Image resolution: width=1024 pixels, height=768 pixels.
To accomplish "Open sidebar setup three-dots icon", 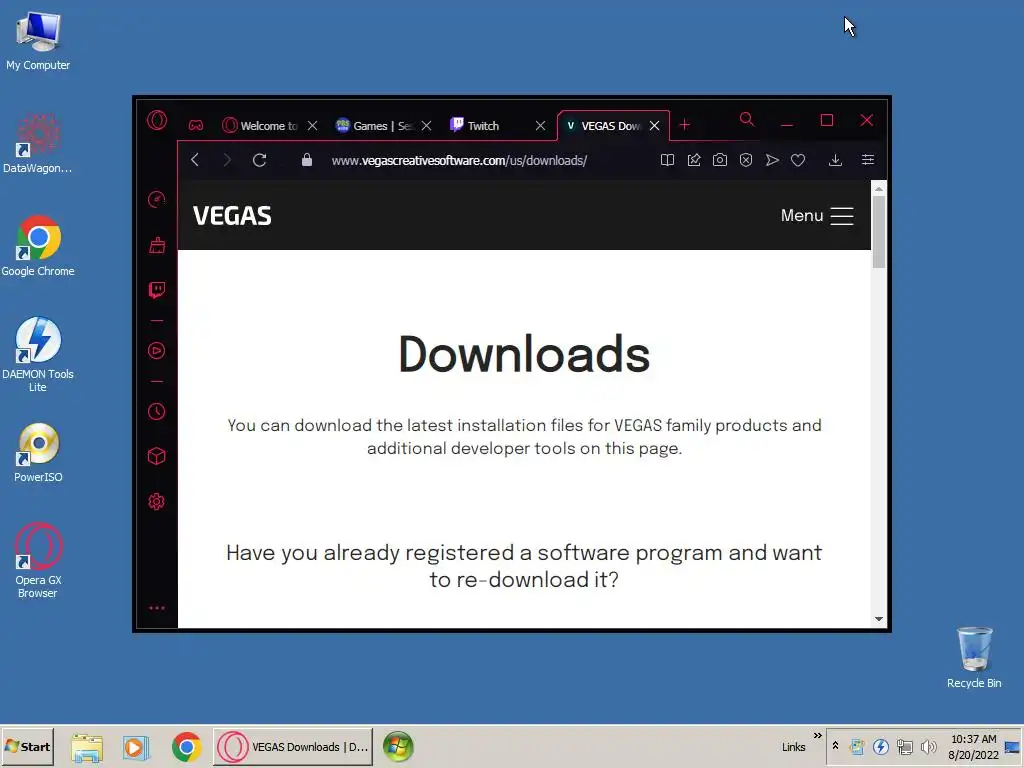I will 157,608.
